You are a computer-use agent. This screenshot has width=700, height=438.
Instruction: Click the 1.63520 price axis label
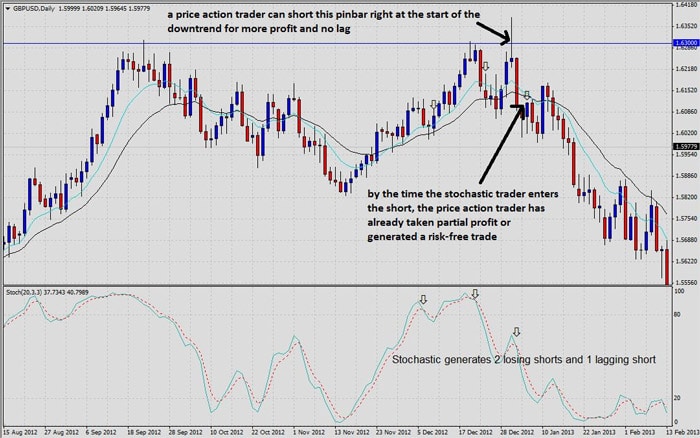tap(687, 26)
